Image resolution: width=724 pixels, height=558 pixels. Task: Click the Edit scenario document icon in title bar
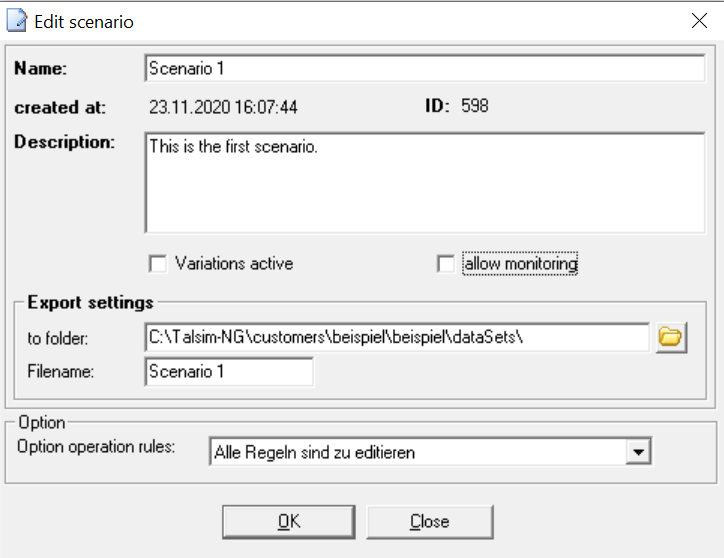click(x=16, y=21)
